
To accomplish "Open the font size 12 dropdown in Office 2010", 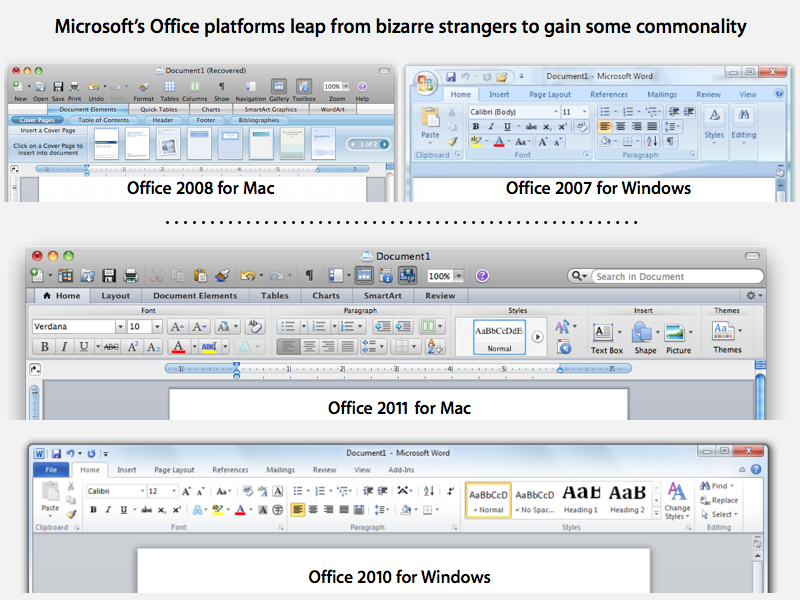I will (174, 491).
